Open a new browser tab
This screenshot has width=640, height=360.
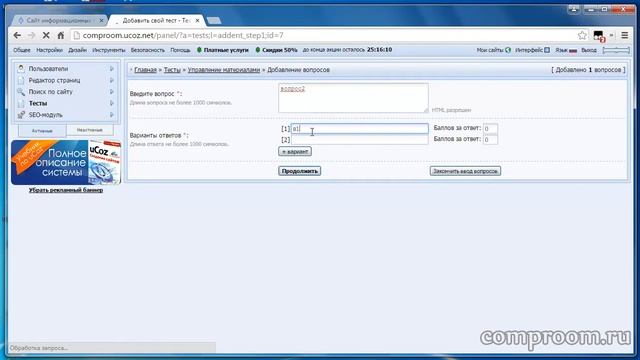214,20
